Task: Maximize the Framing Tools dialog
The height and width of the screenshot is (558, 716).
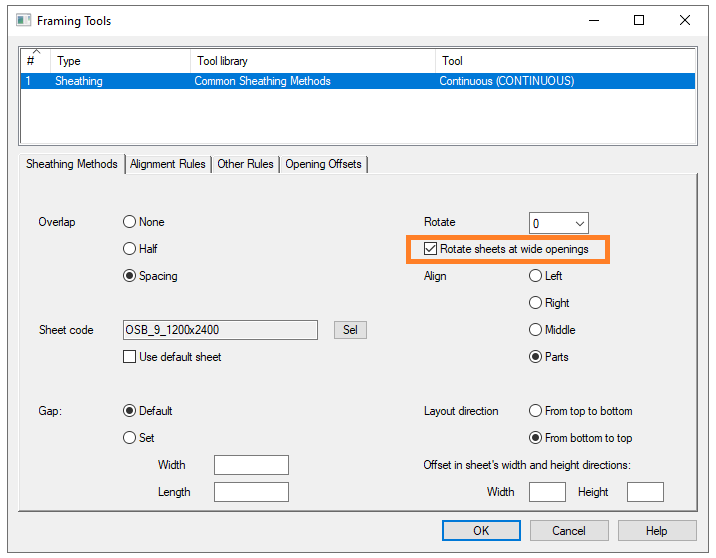Action: pos(639,20)
